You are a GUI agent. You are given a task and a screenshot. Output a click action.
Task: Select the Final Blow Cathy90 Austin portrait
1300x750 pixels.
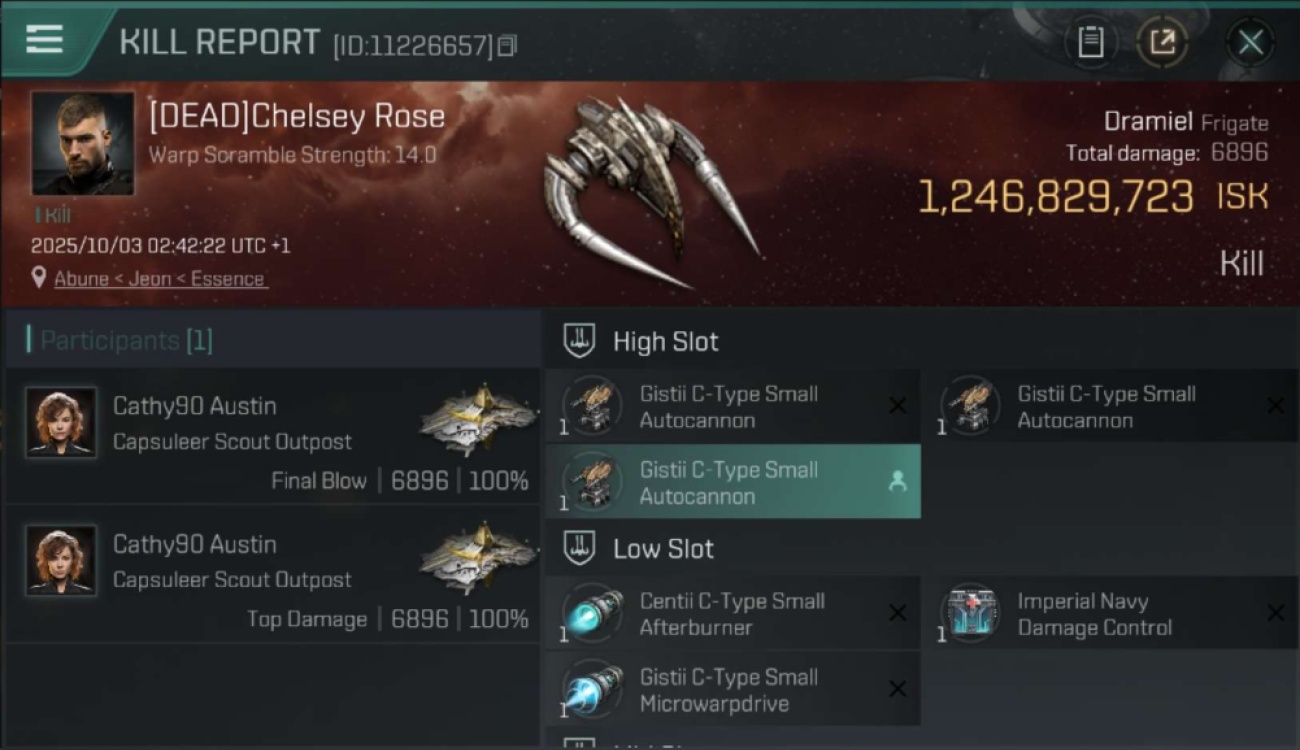[x=61, y=422]
